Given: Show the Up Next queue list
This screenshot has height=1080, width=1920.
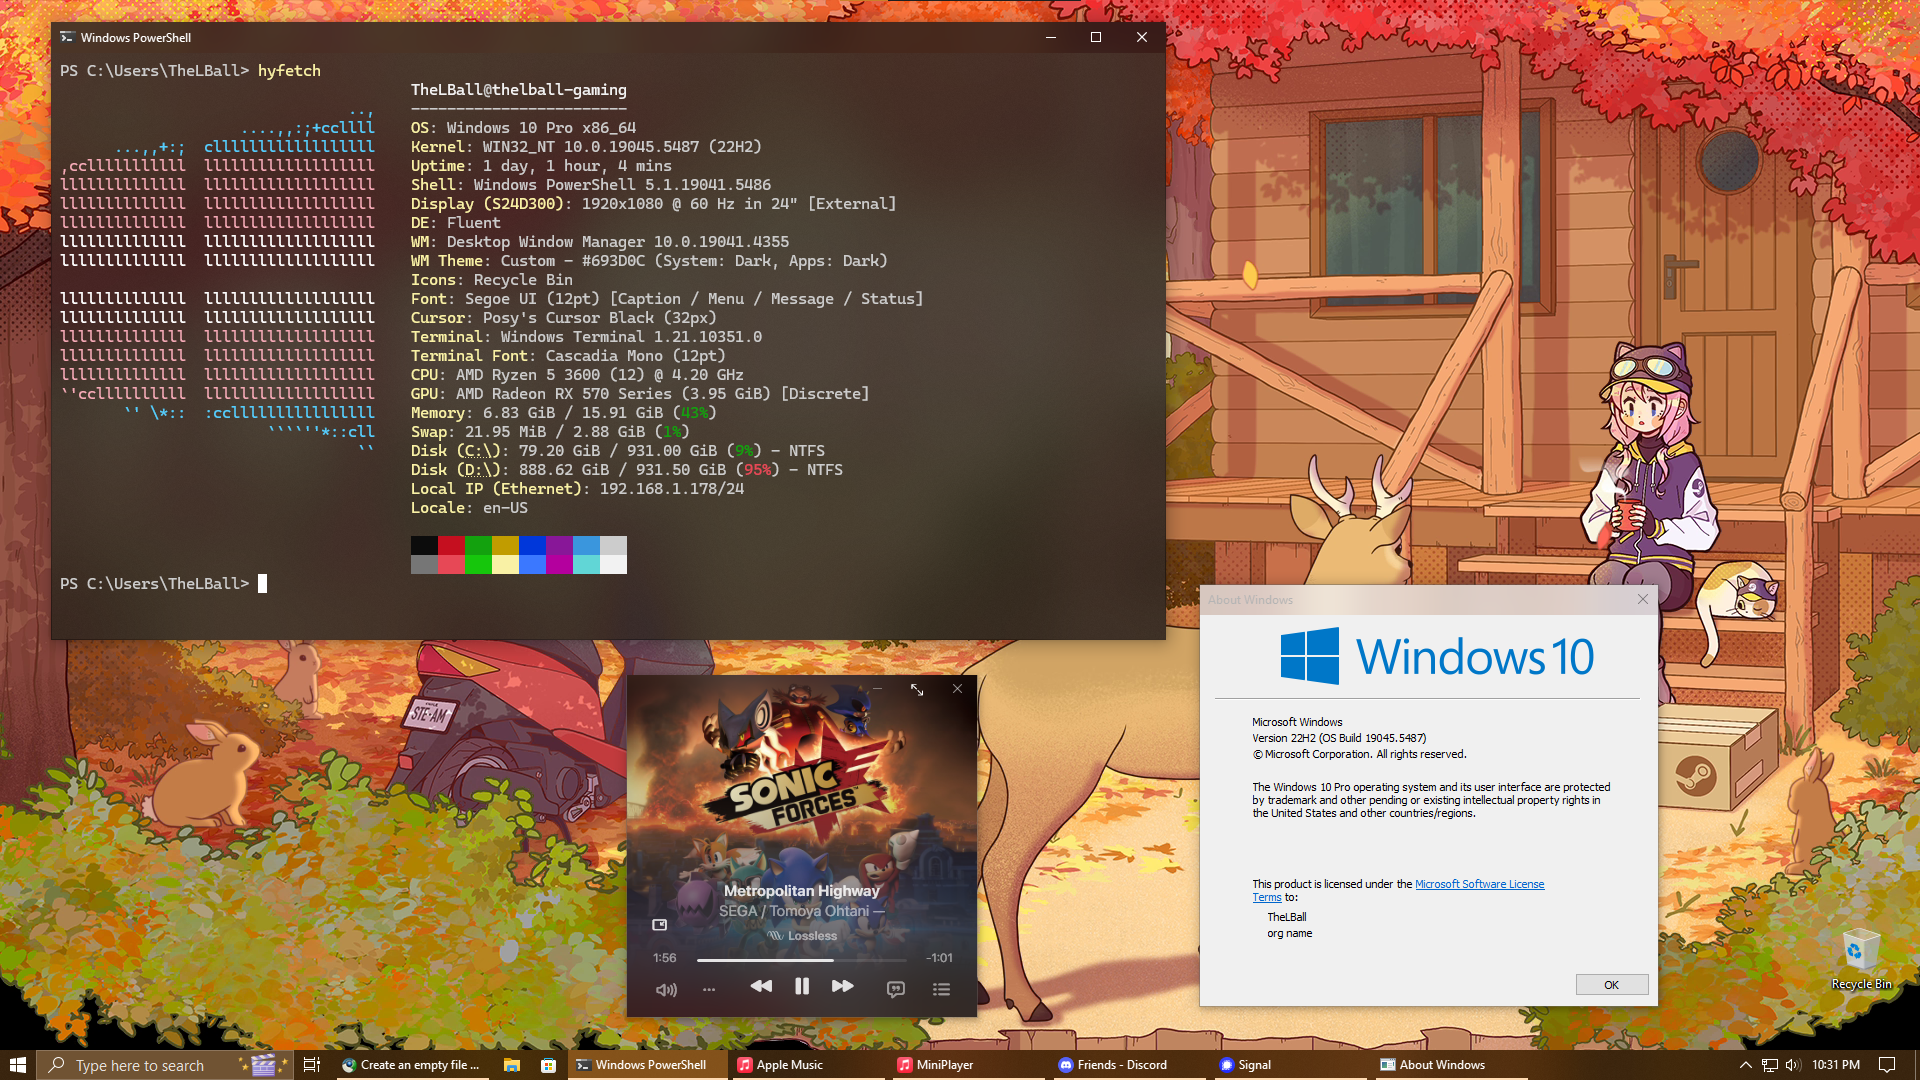Looking at the screenshot, I should [941, 989].
